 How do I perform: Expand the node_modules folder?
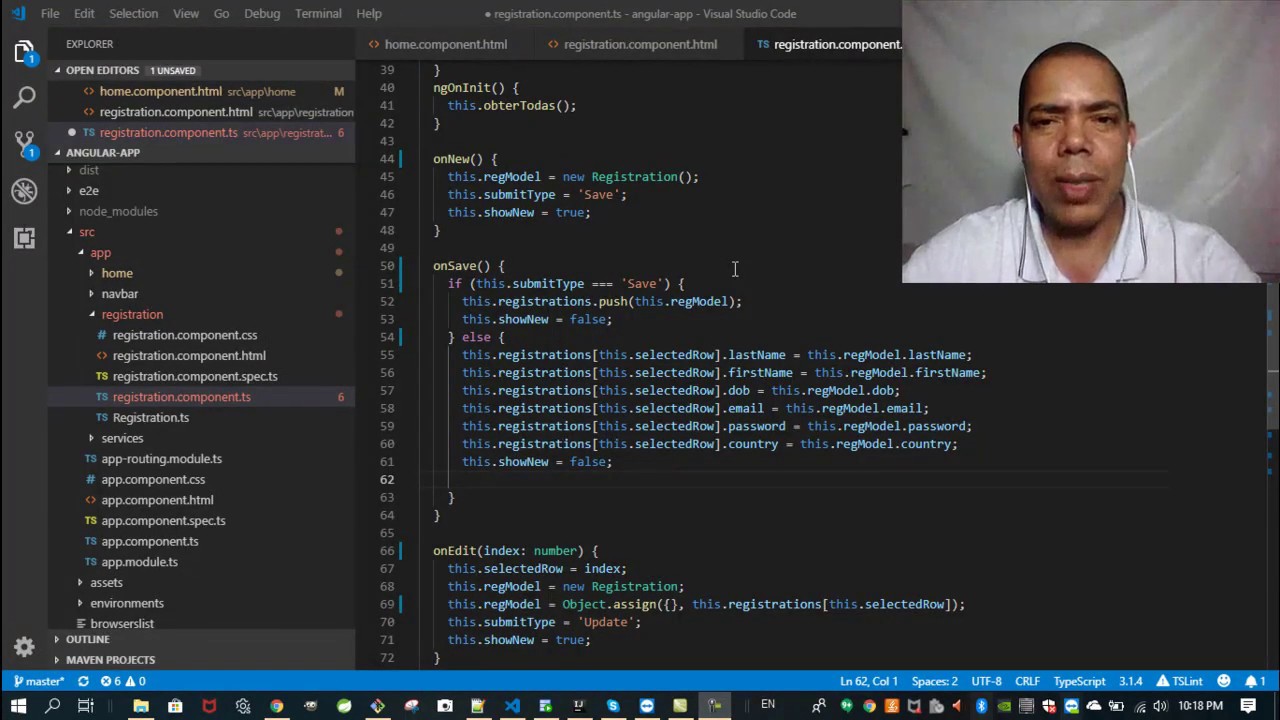tap(118, 211)
